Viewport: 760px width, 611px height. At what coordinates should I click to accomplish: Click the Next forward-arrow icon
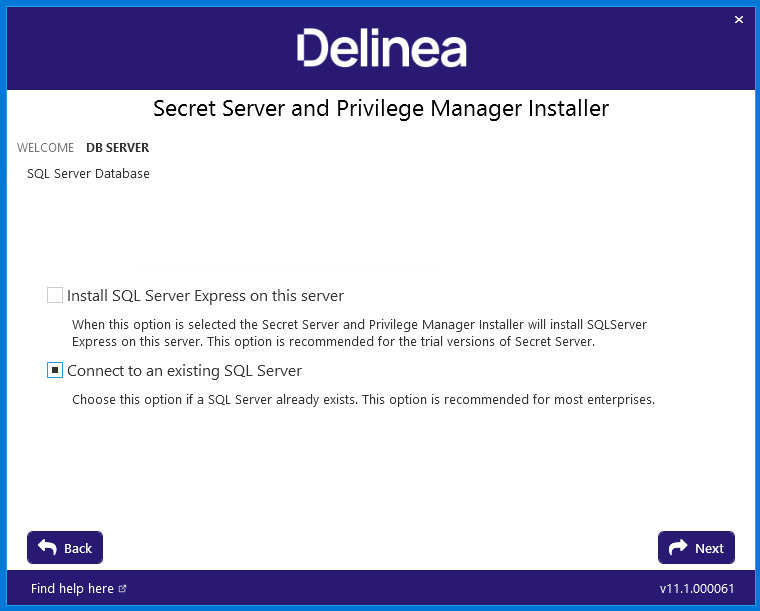[x=678, y=548]
